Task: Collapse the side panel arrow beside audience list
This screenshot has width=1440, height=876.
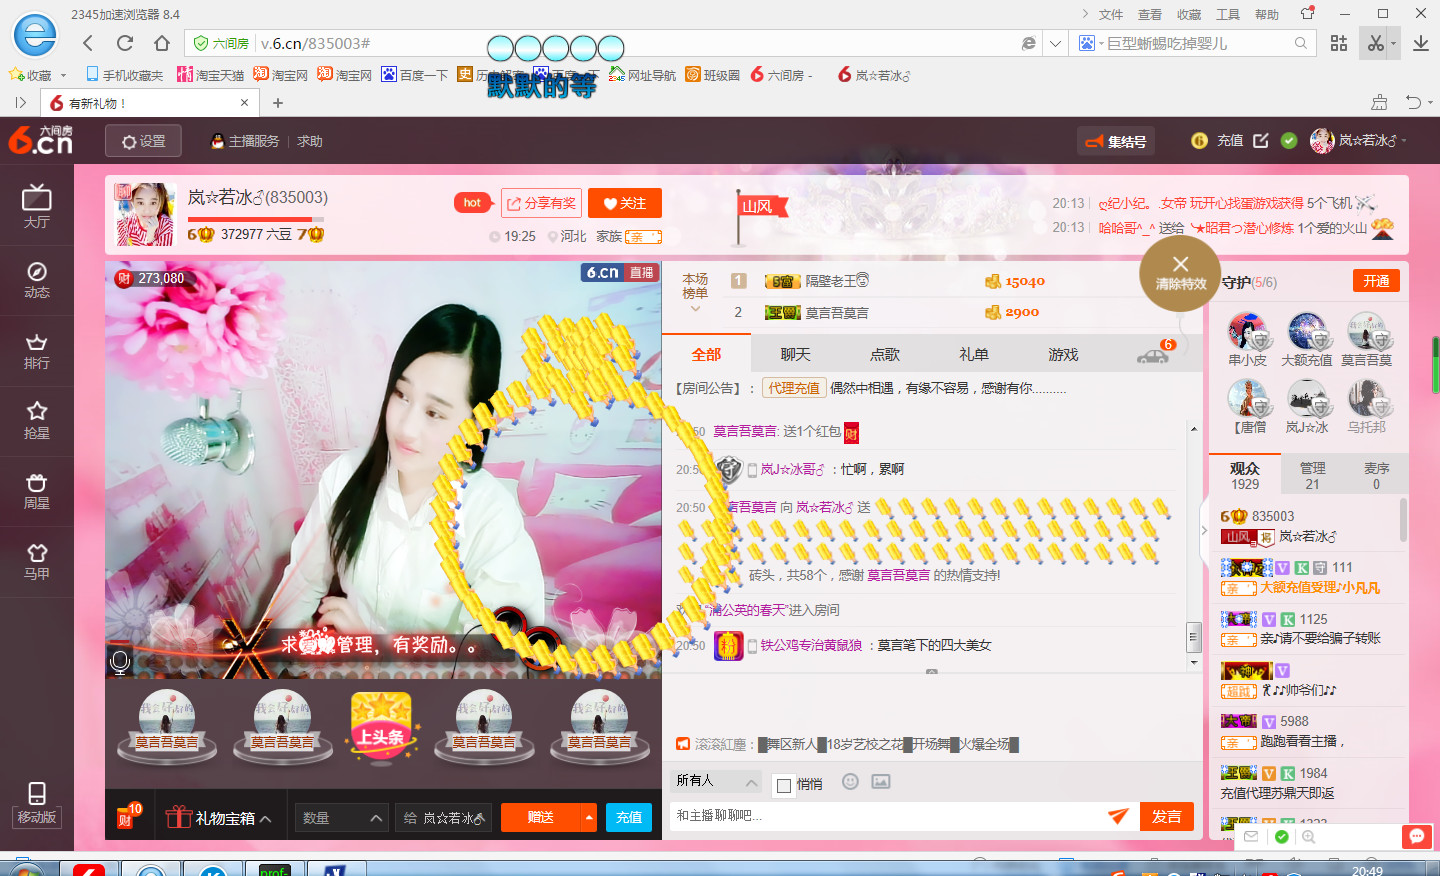Action: [1204, 530]
